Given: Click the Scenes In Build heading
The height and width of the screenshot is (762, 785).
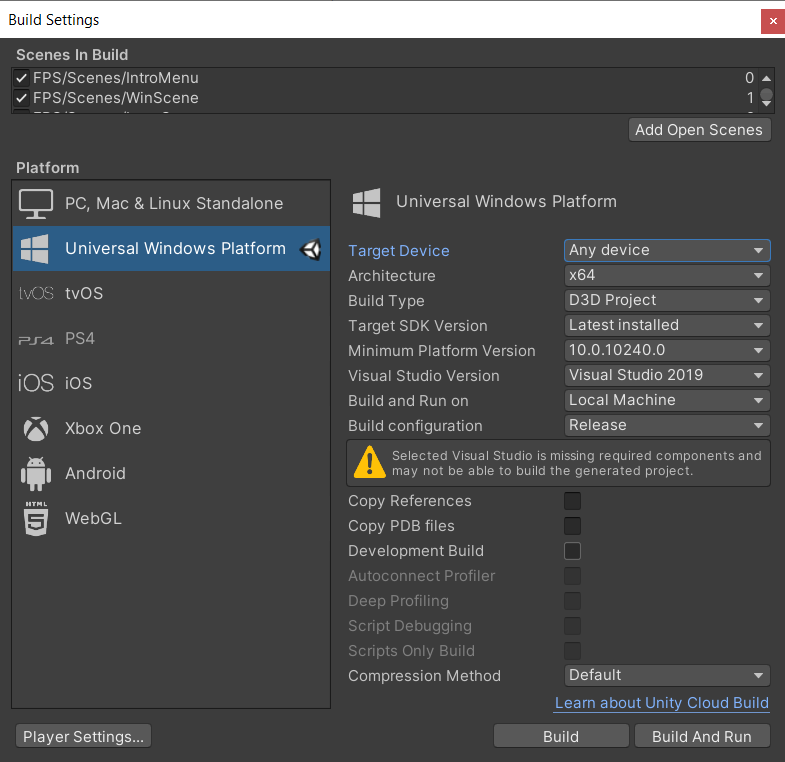Looking at the screenshot, I should (x=72, y=55).
